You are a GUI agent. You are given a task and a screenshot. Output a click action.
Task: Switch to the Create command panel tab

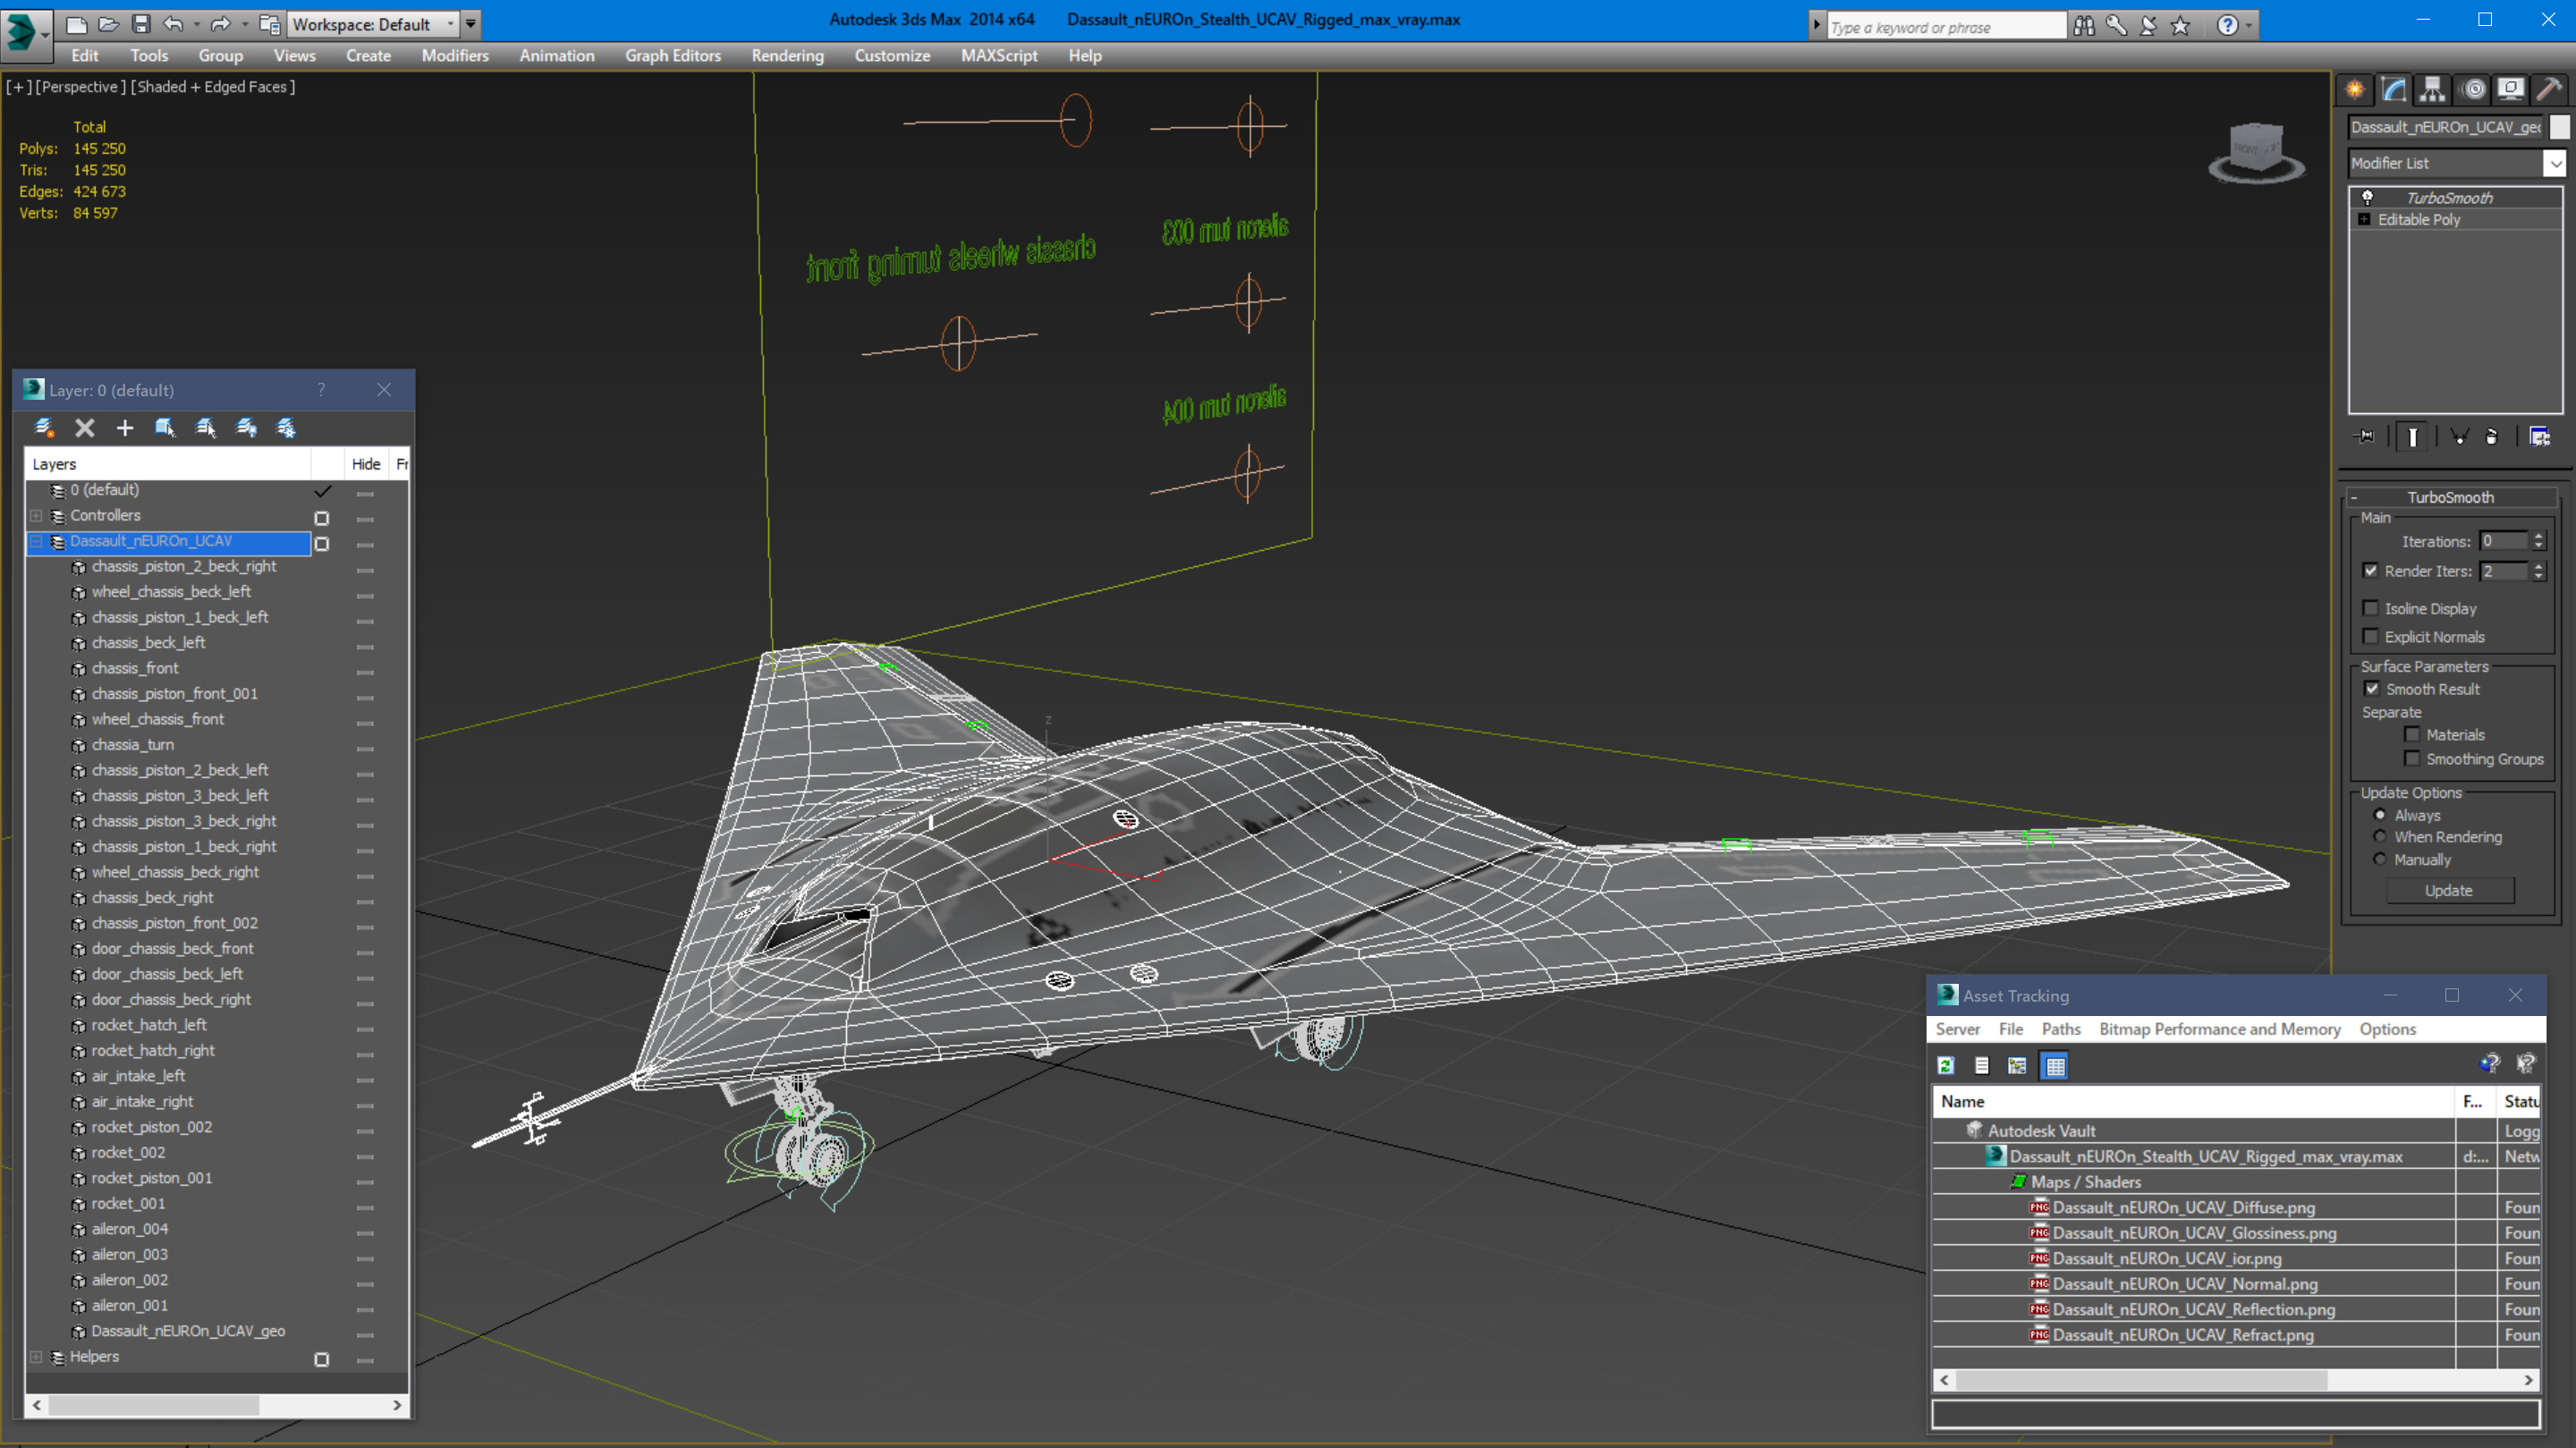point(2355,90)
